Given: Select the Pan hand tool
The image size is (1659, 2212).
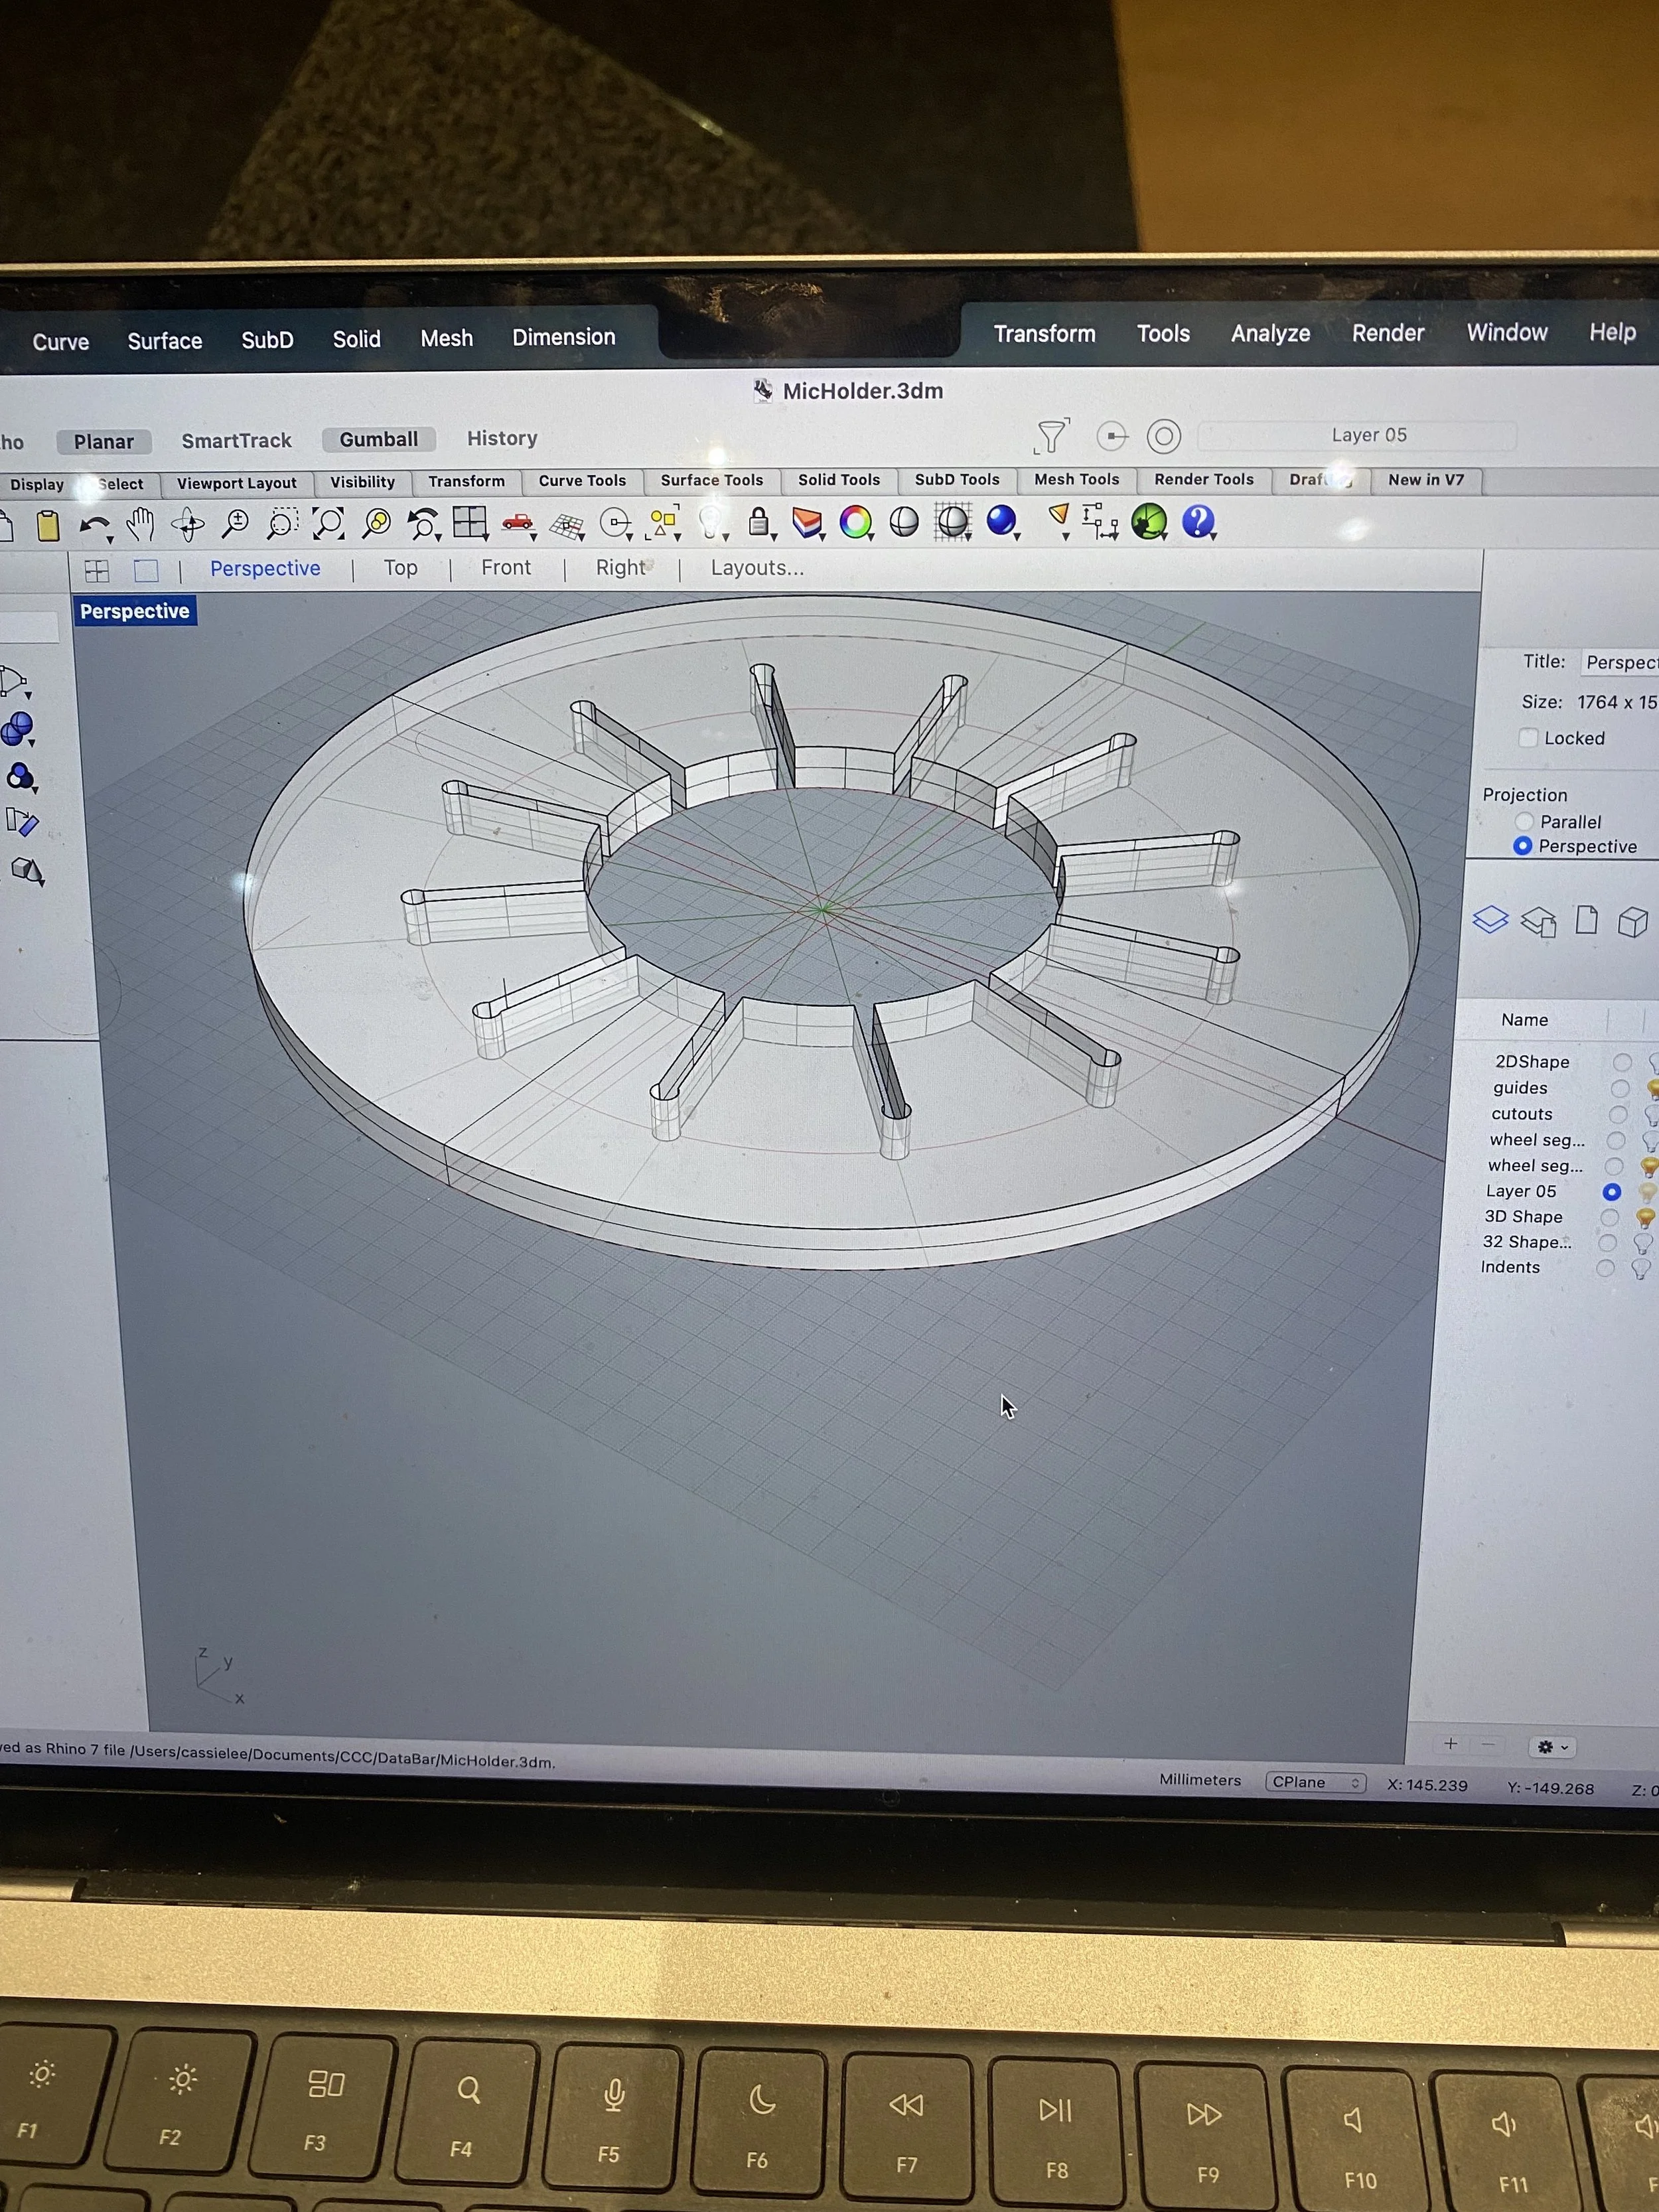Looking at the screenshot, I should pyautogui.click(x=140, y=524).
